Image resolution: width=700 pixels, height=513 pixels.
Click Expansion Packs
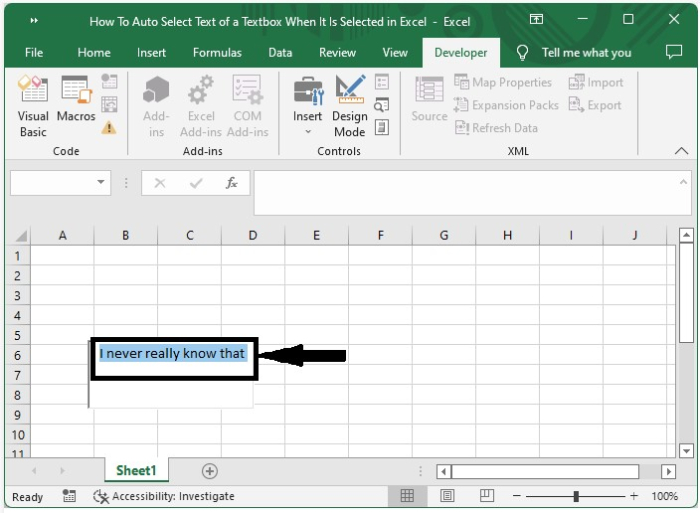coord(506,105)
